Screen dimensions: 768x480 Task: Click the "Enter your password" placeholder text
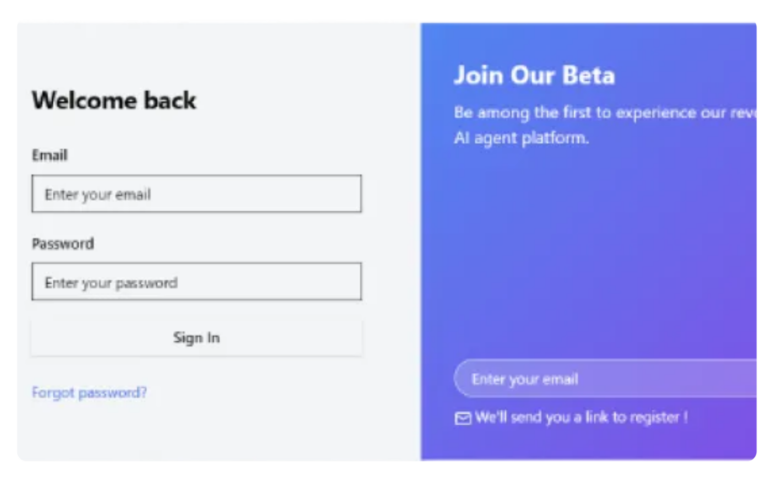click(x=111, y=283)
